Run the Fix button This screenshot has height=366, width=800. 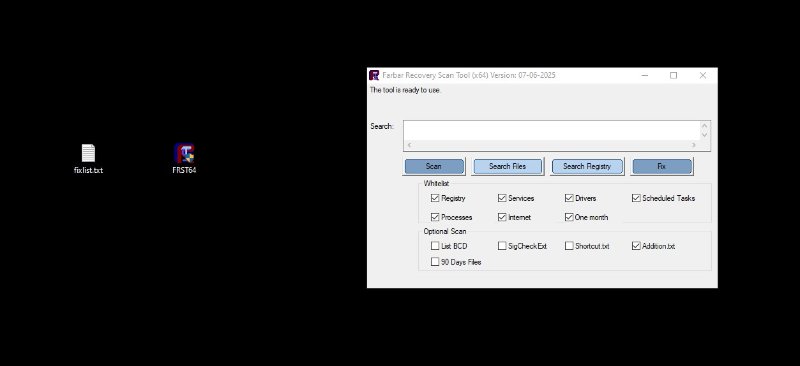[662, 166]
